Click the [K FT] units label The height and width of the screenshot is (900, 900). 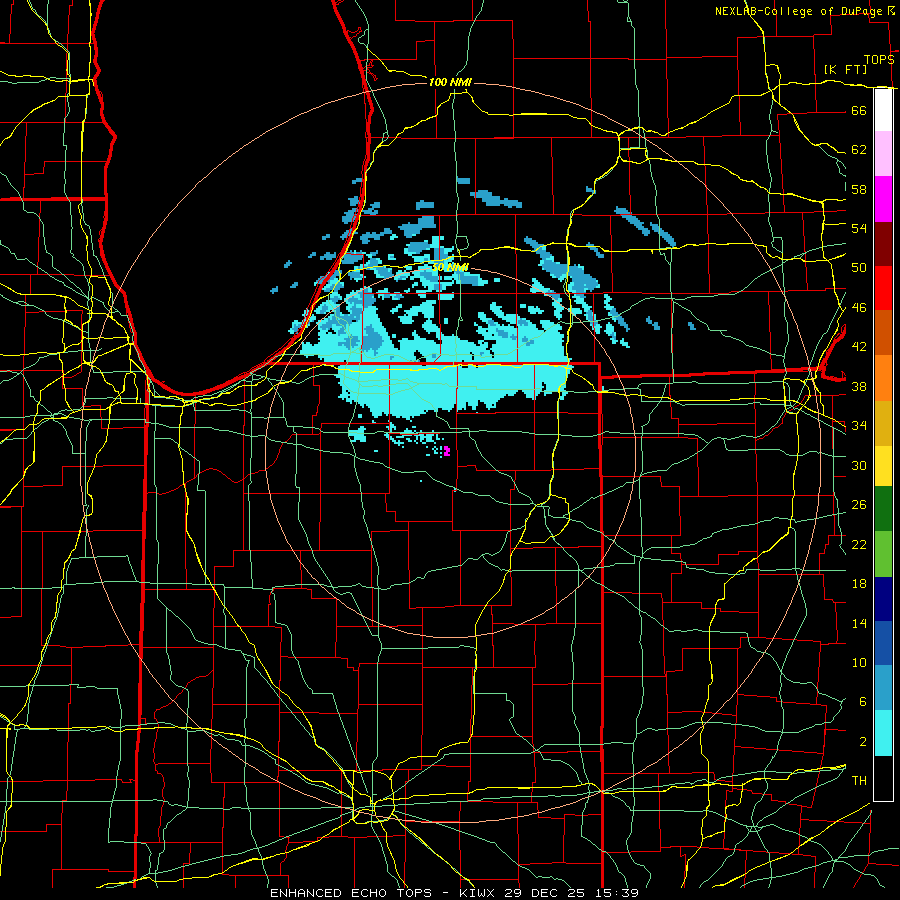click(845, 70)
